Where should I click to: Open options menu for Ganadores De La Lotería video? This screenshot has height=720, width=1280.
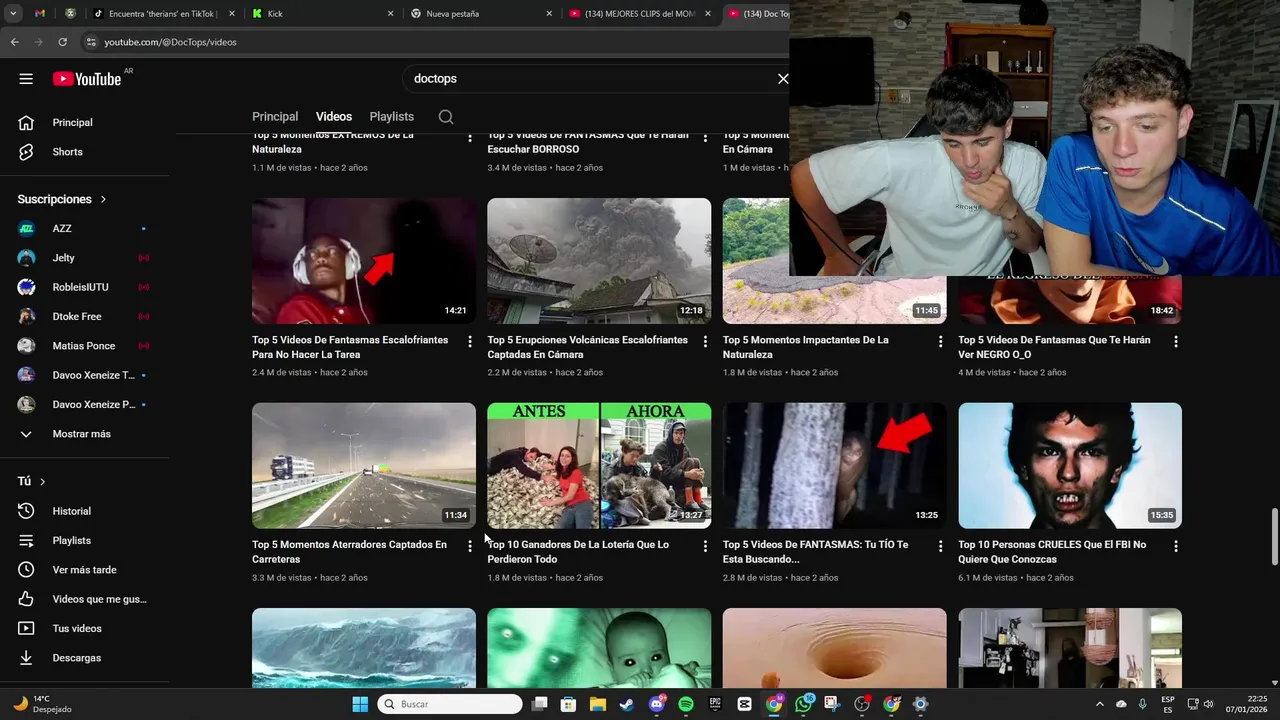(705, 546)
